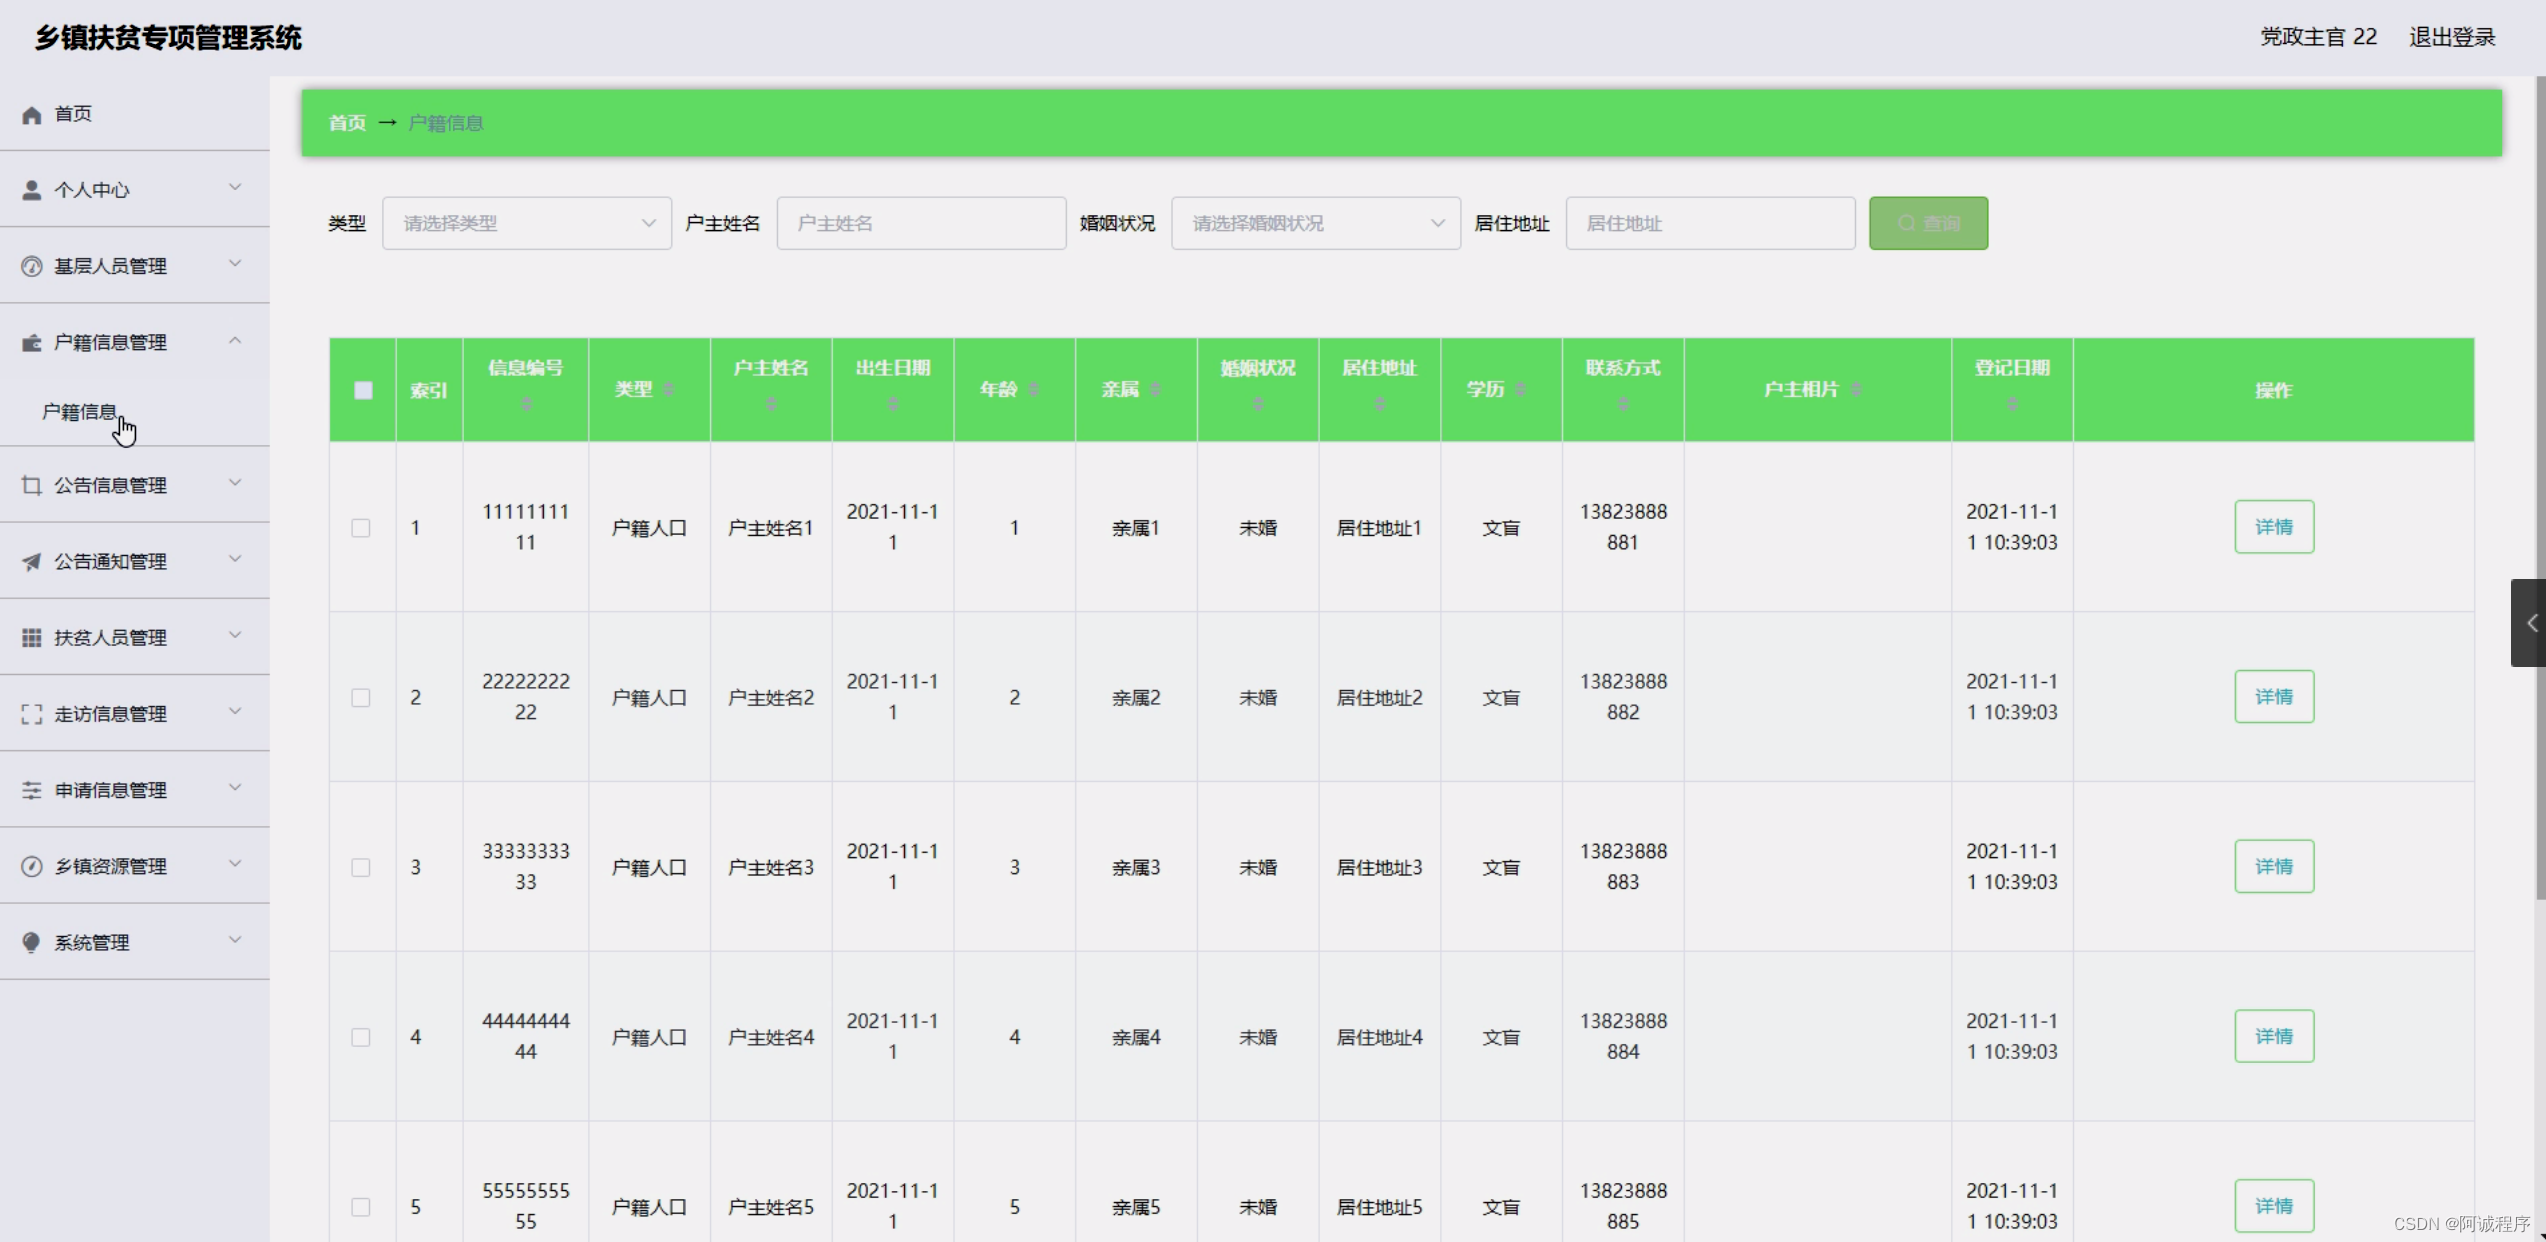Click the paper plane icon for 公告通知管理
Viewport: 2546px width, 1242px height.
tap(30, 561)
